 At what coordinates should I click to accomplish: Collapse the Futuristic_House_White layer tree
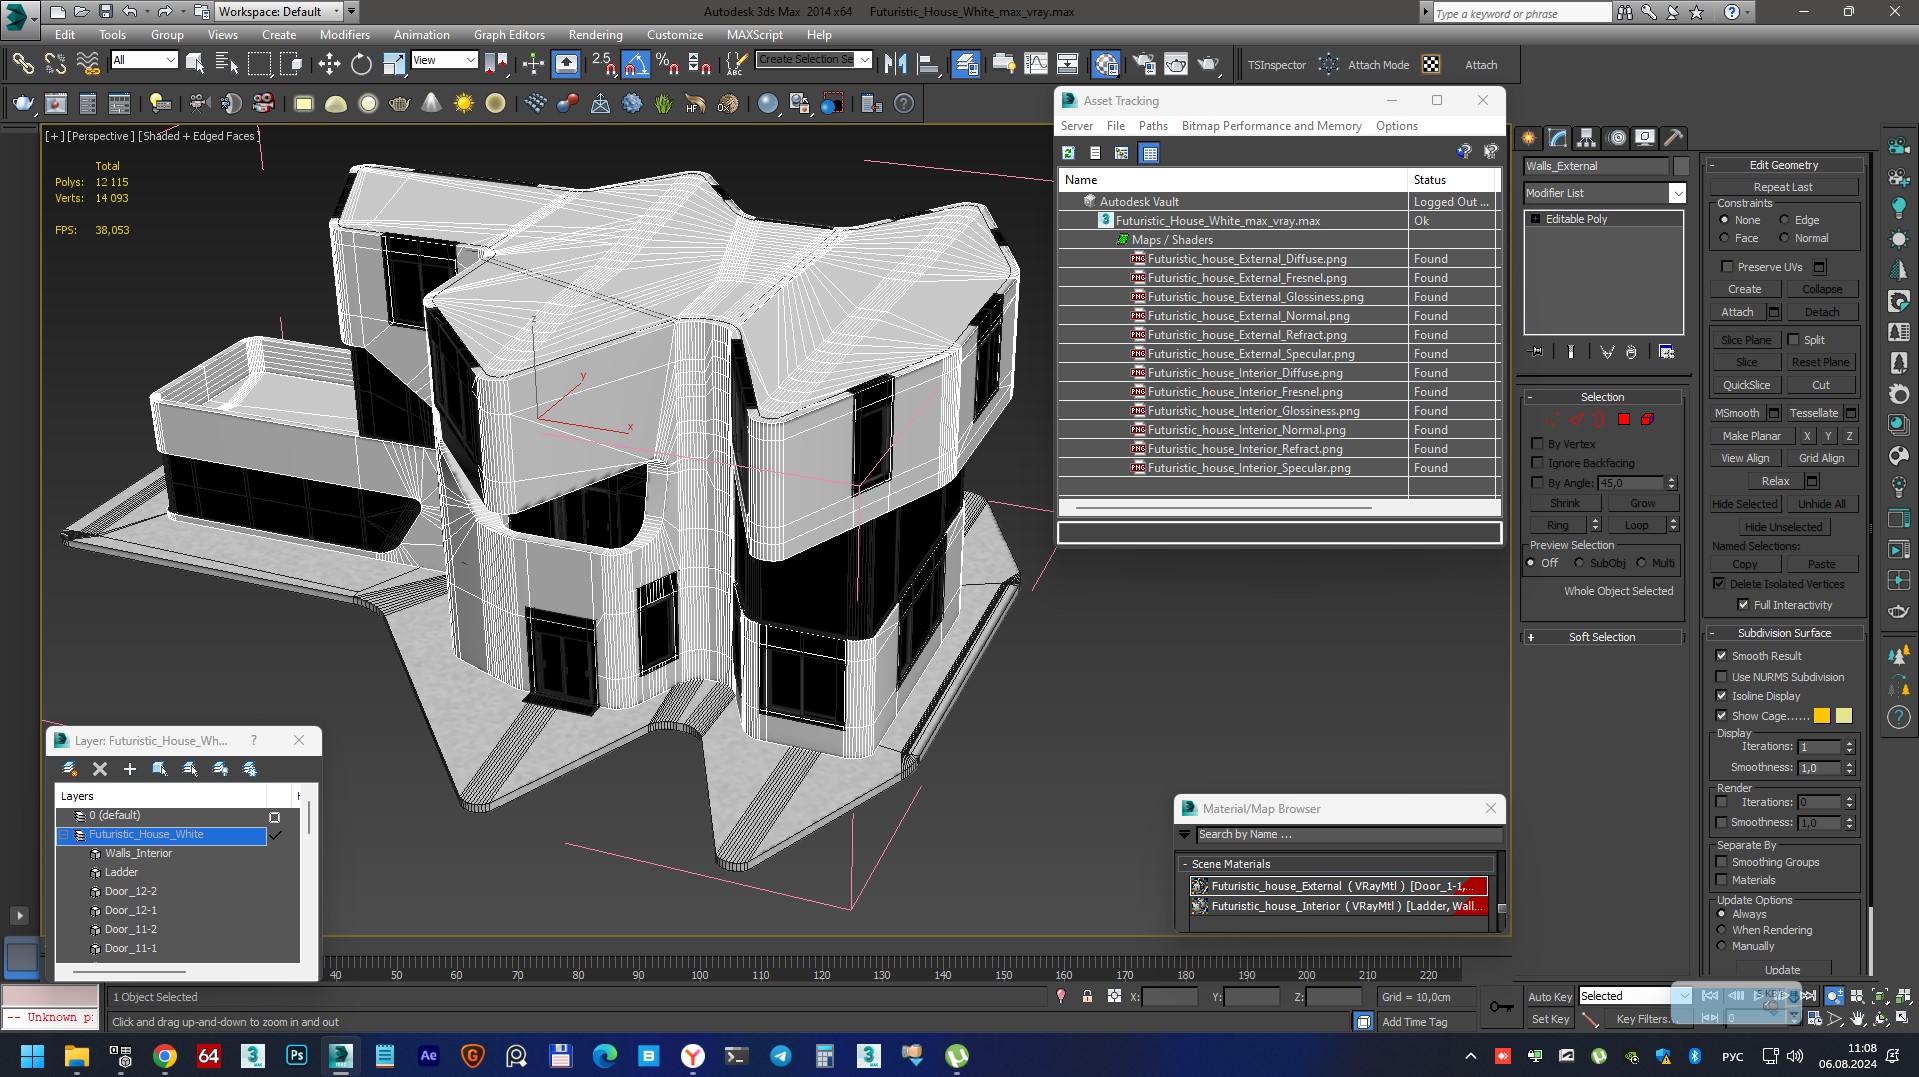(65, 835)
